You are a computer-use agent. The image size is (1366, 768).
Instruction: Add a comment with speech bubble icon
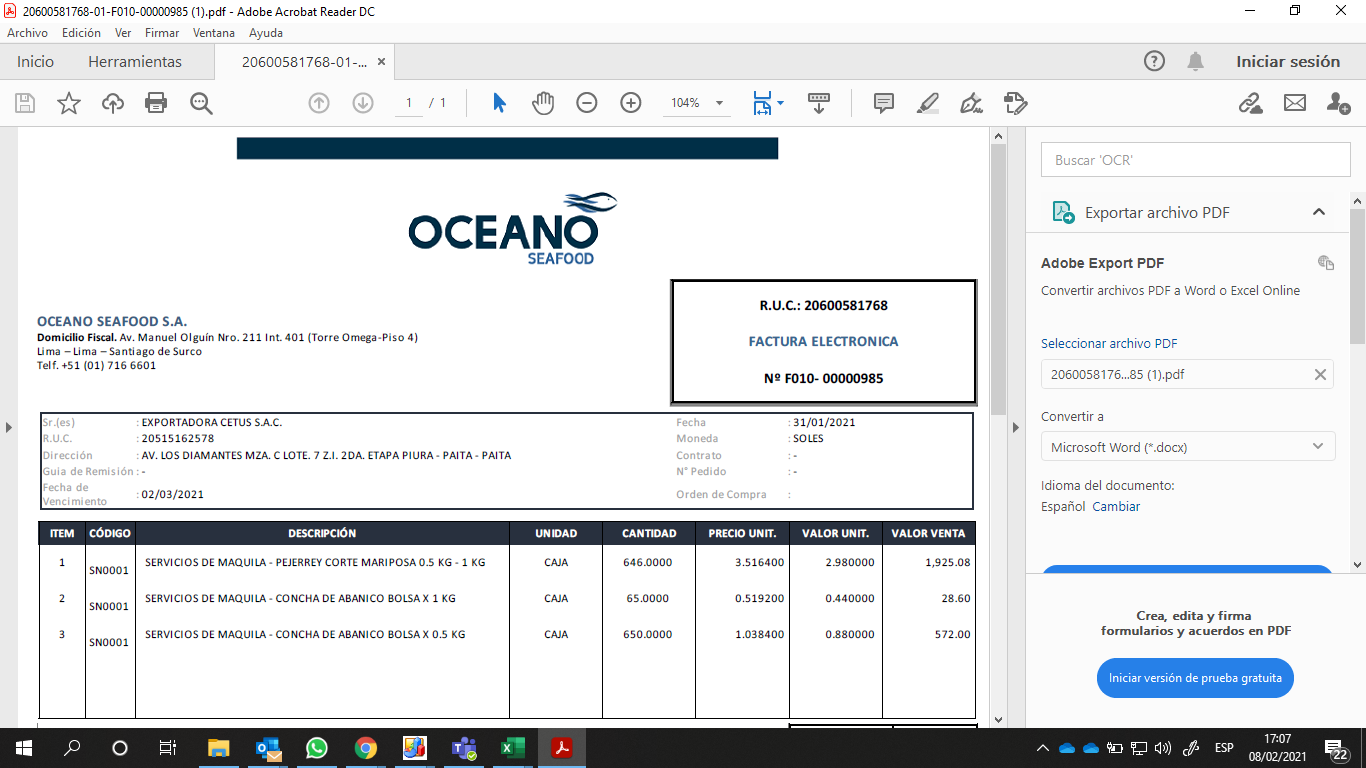pyautogui.click(x=884, y=103)
